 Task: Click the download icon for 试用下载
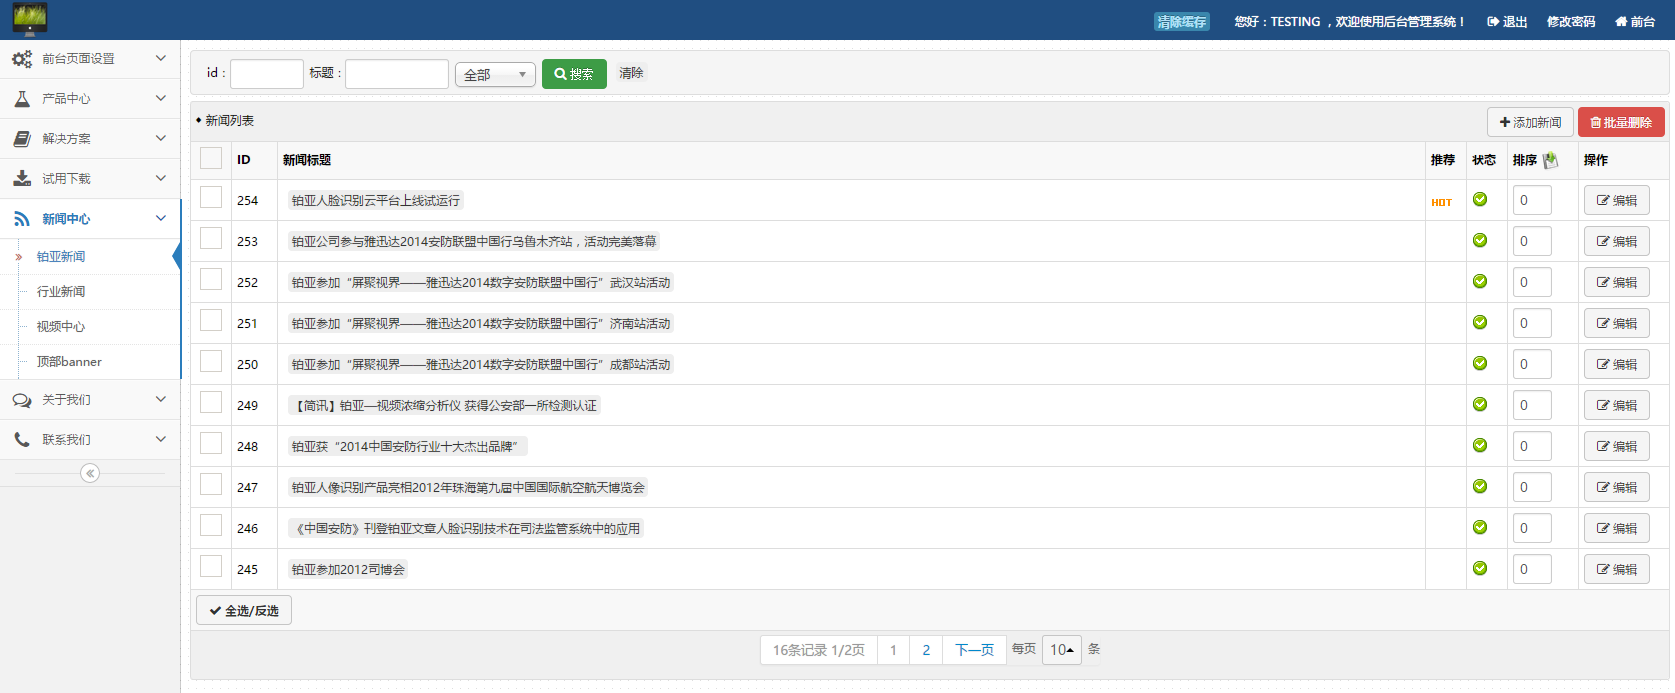22,179
